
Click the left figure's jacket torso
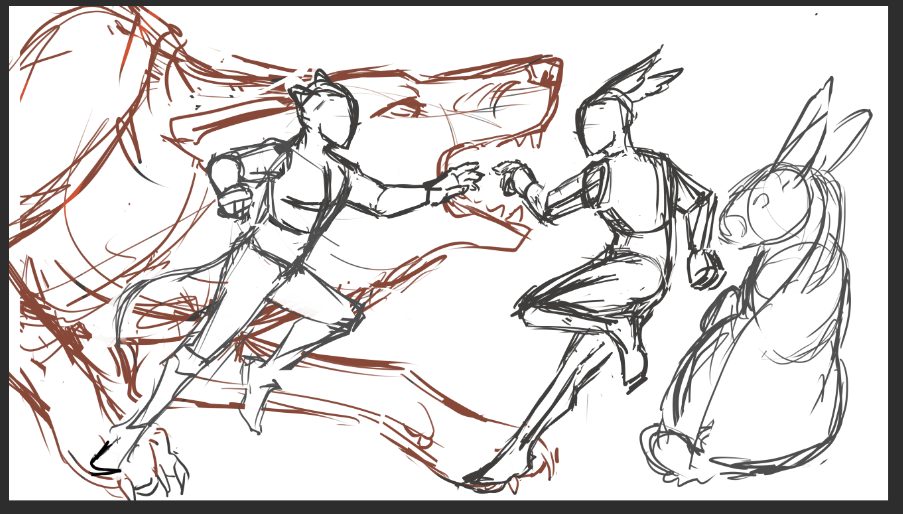300,195
